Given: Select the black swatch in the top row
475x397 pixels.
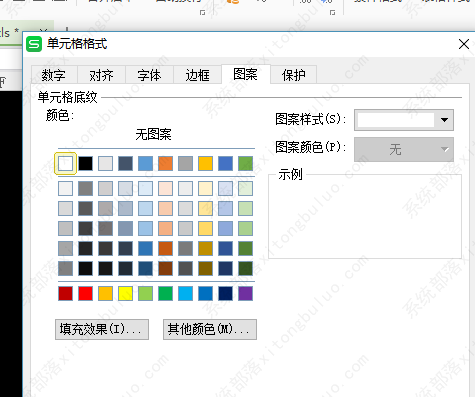Looking at the screenshot, I should coord(85,163).
